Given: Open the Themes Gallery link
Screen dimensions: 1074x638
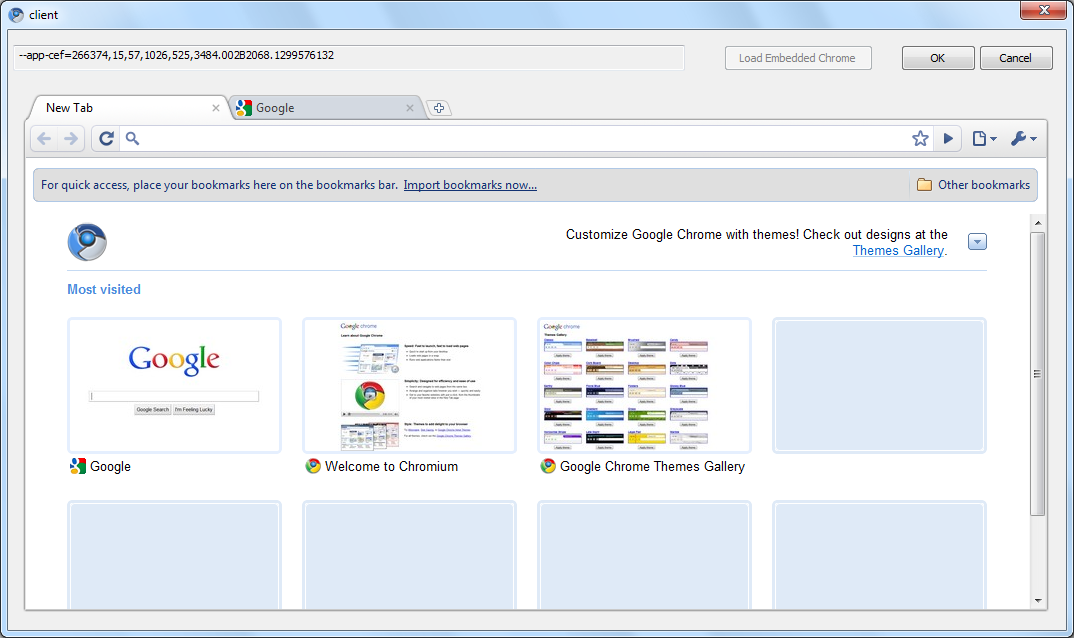Looking at the screenshot, I should click(x=898, y=251).
